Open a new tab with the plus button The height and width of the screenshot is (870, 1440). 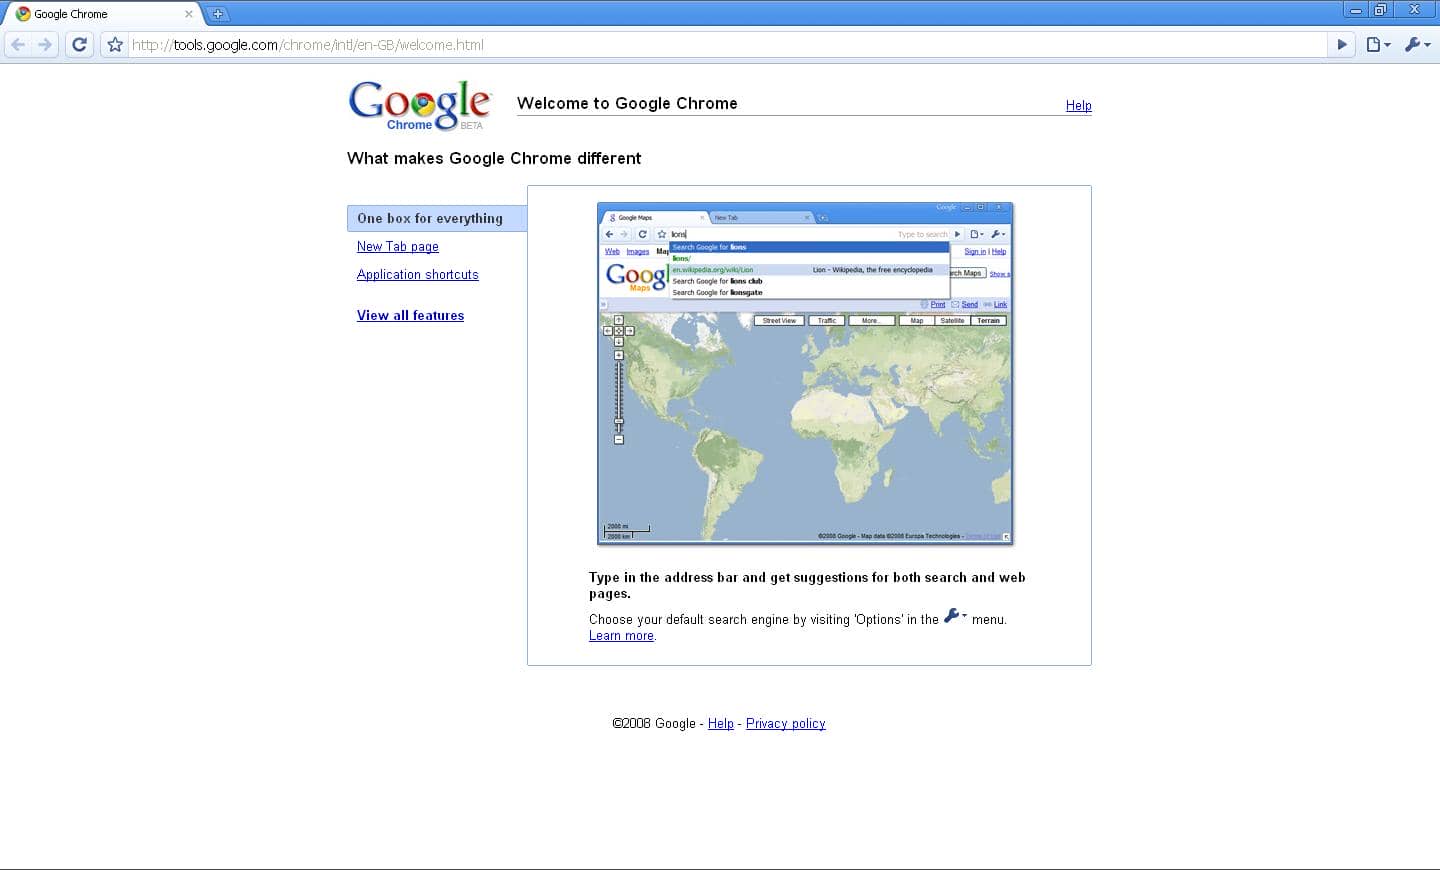tap(217, 14)
